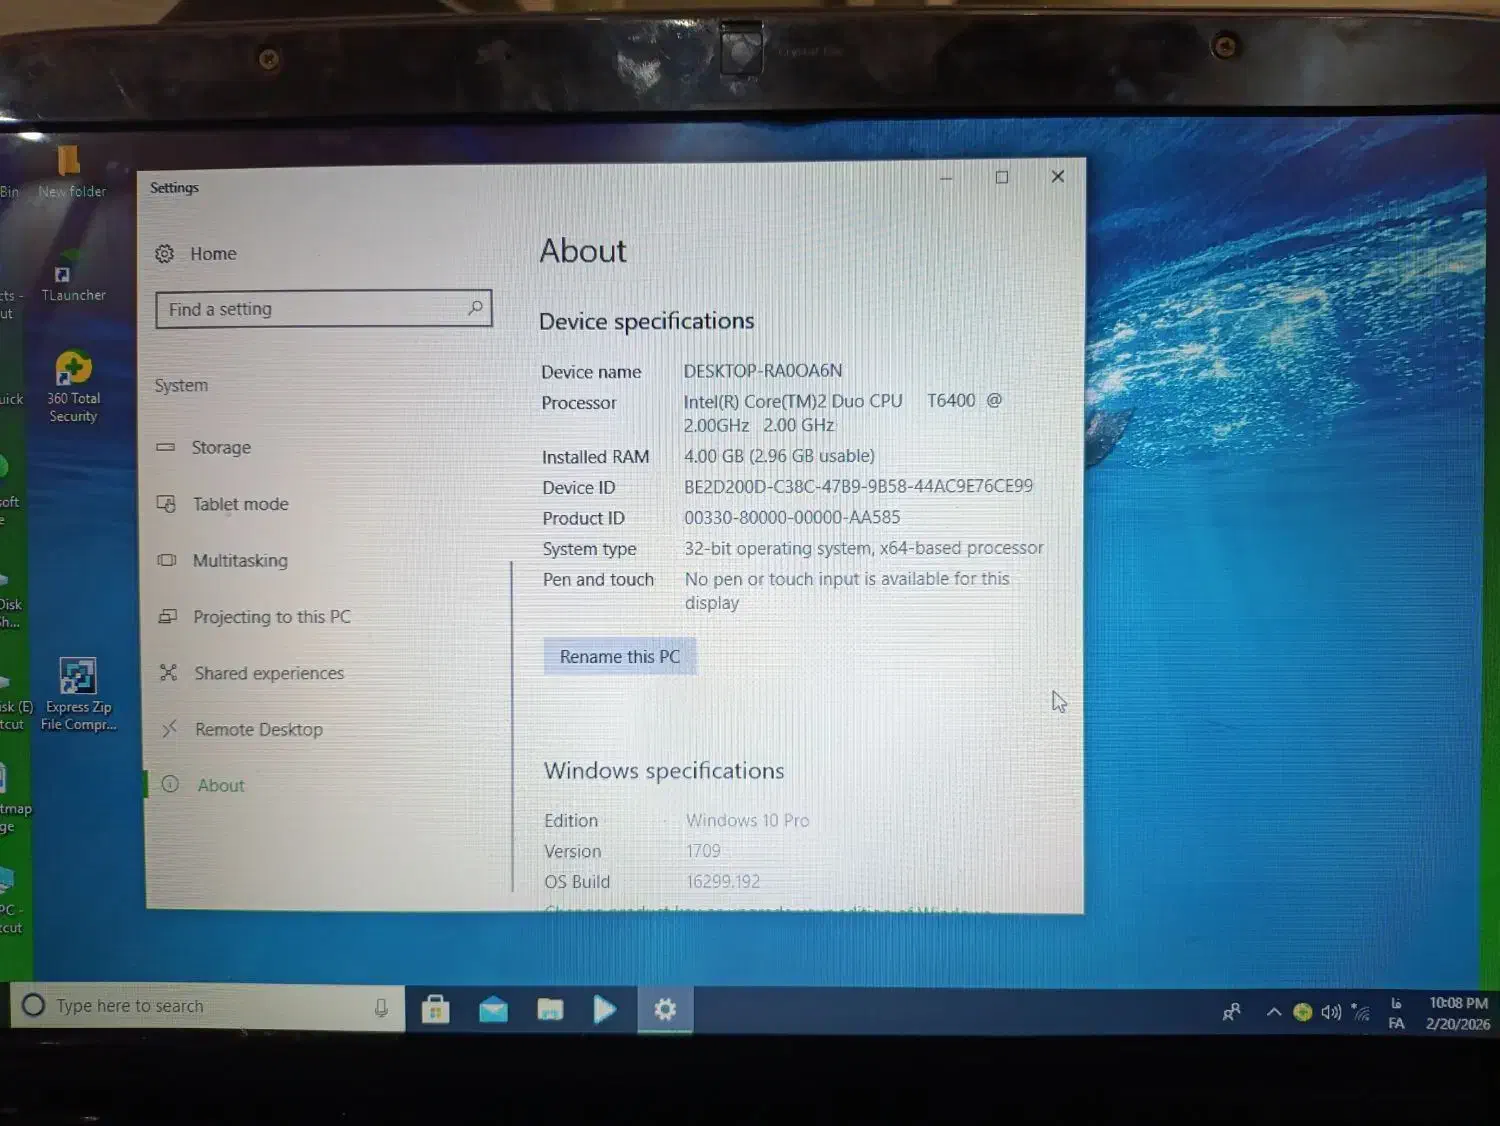
Task: Maximize the Settings window
Action: pos(1002,177)
